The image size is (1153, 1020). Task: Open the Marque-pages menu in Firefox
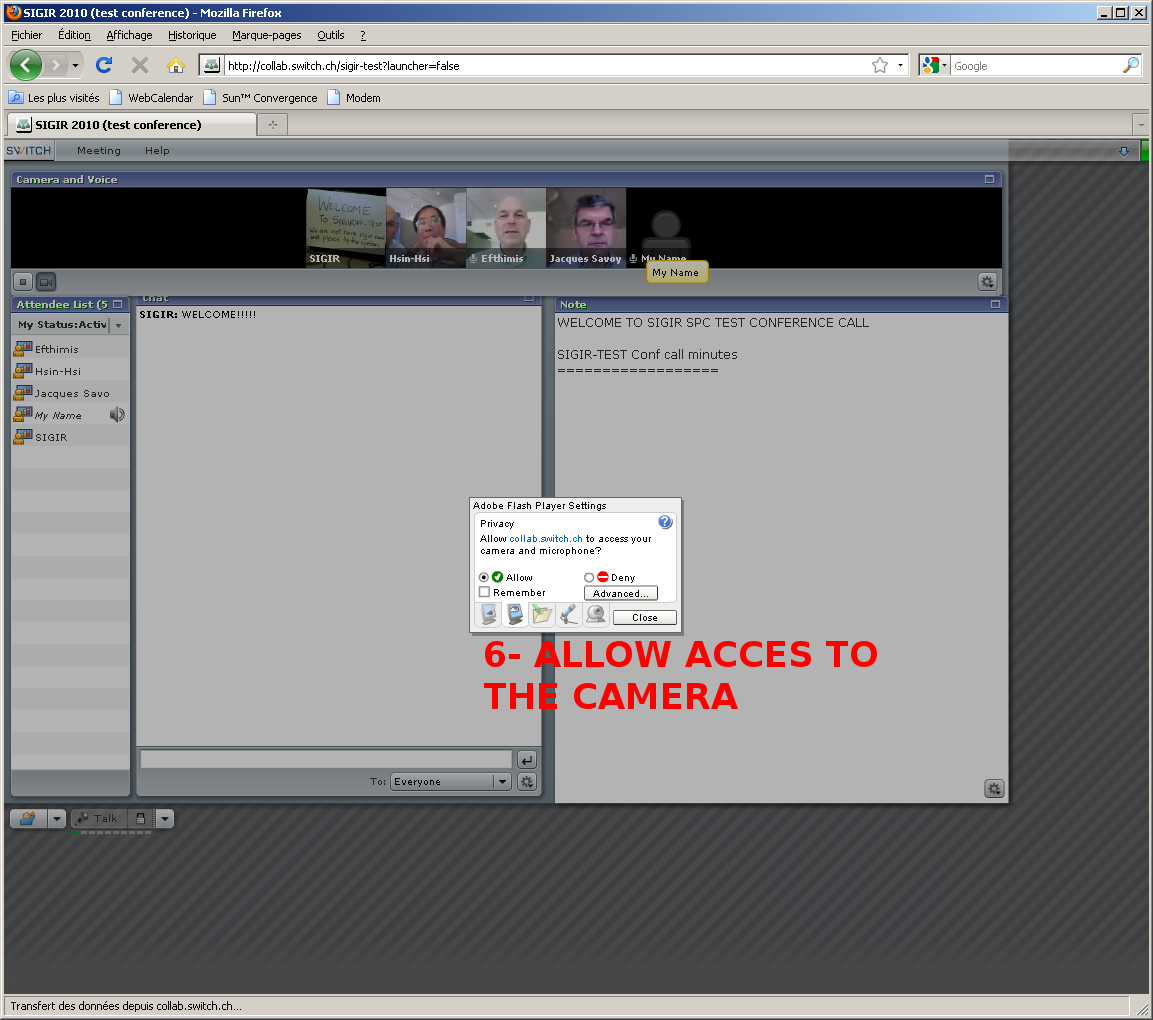coord(266,35)
